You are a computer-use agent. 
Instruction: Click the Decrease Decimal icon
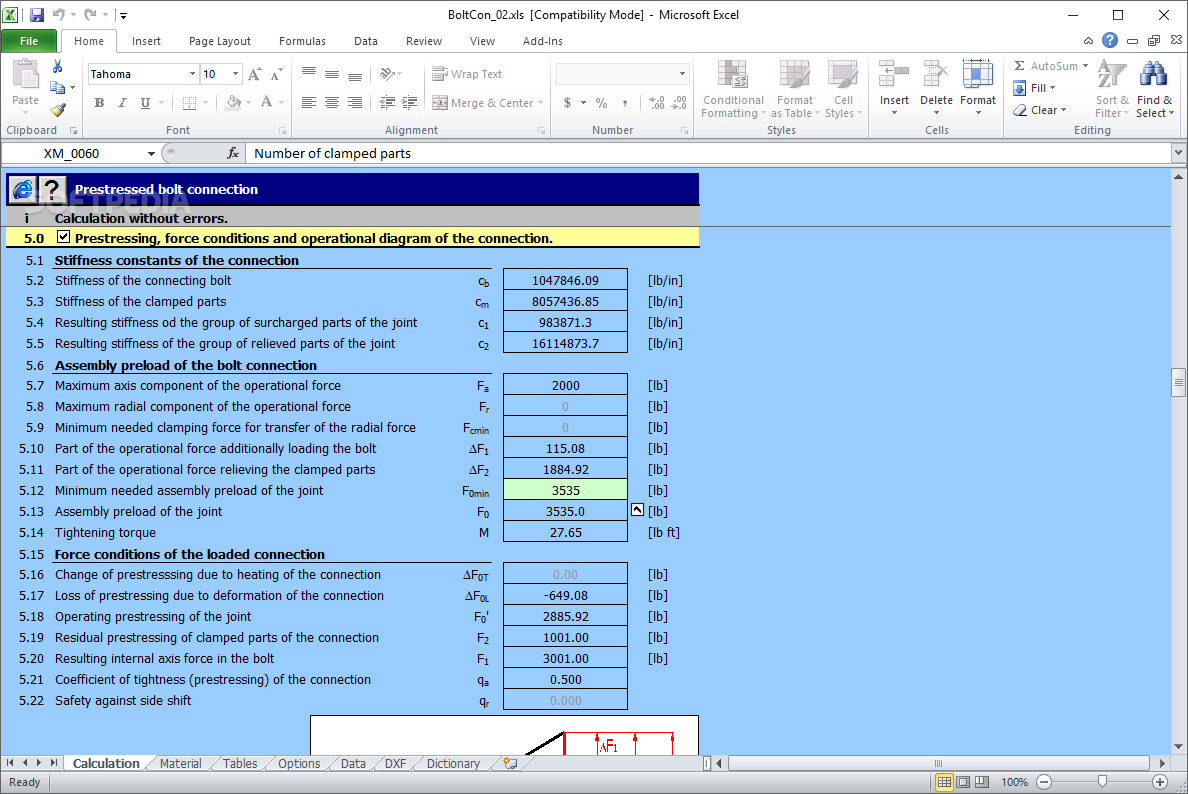[680, 102]
